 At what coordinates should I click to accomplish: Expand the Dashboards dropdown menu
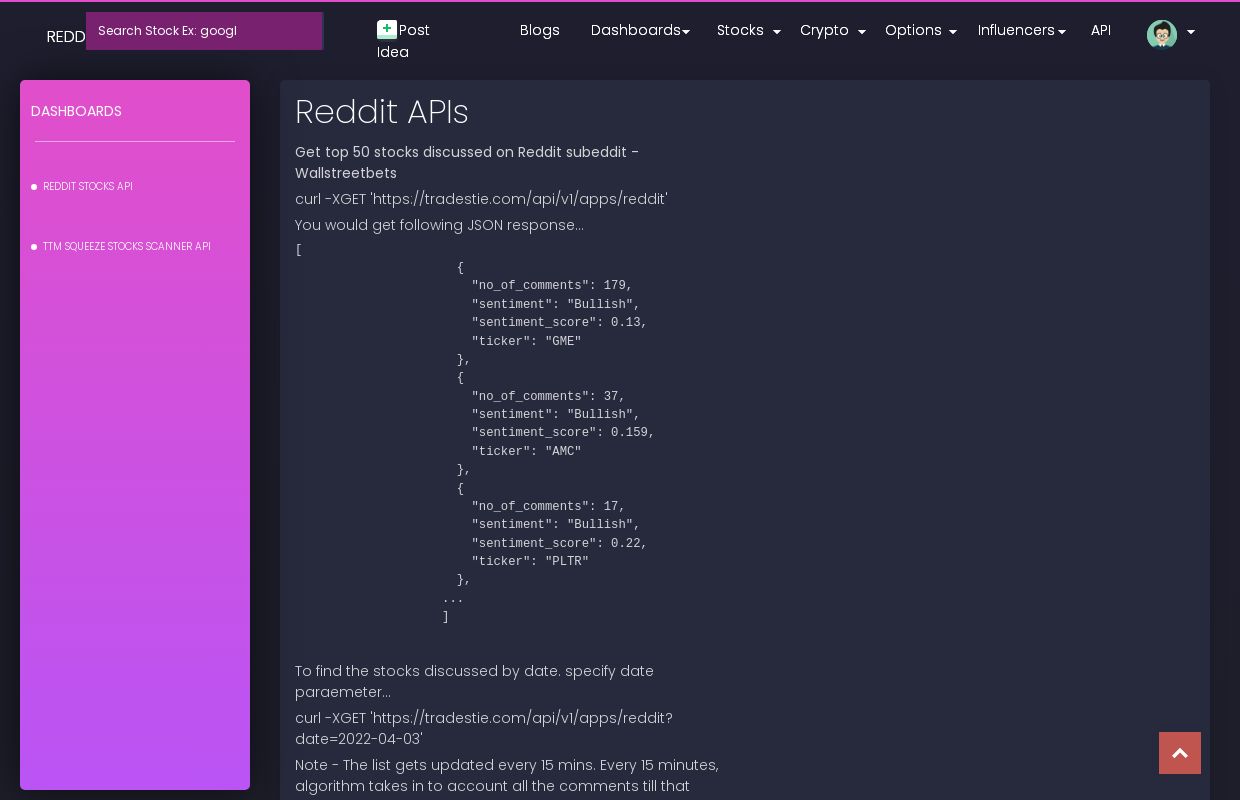point(640,30)
